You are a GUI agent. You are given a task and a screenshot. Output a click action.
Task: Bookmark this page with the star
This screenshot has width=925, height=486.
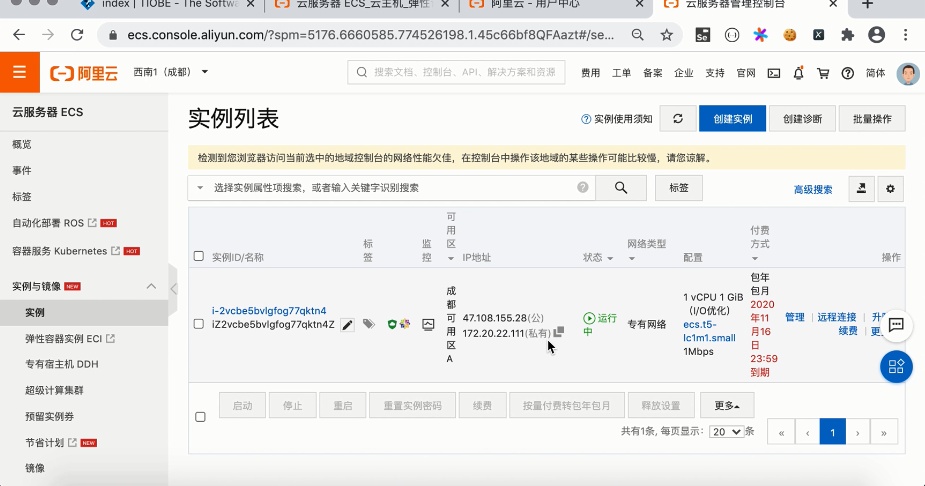pos(667,35)
